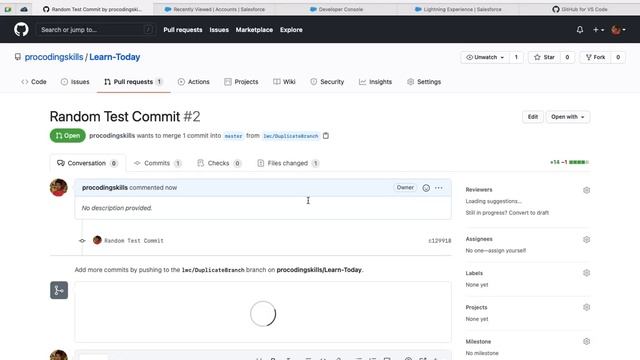Open the Learn-Today repository link
The image size is (640, 360).
click(115, 57)
